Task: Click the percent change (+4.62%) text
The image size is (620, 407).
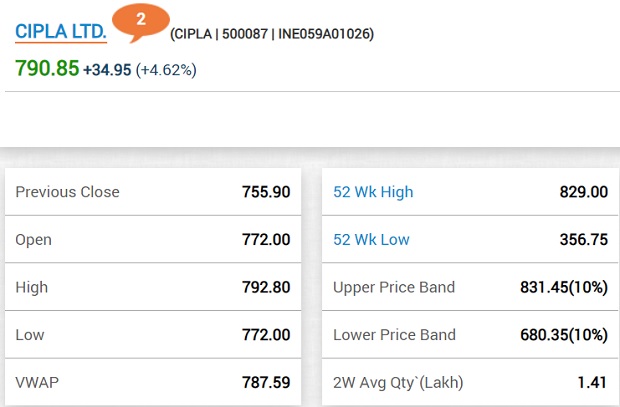Action: 166,70
